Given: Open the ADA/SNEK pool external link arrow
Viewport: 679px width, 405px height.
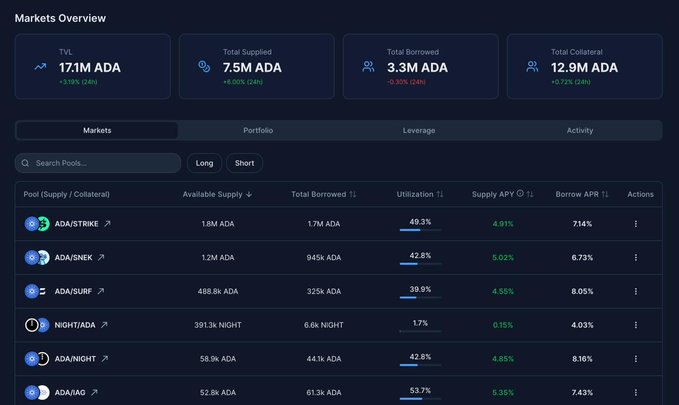Looking at the screenshot, I should (x=101, y=257).
